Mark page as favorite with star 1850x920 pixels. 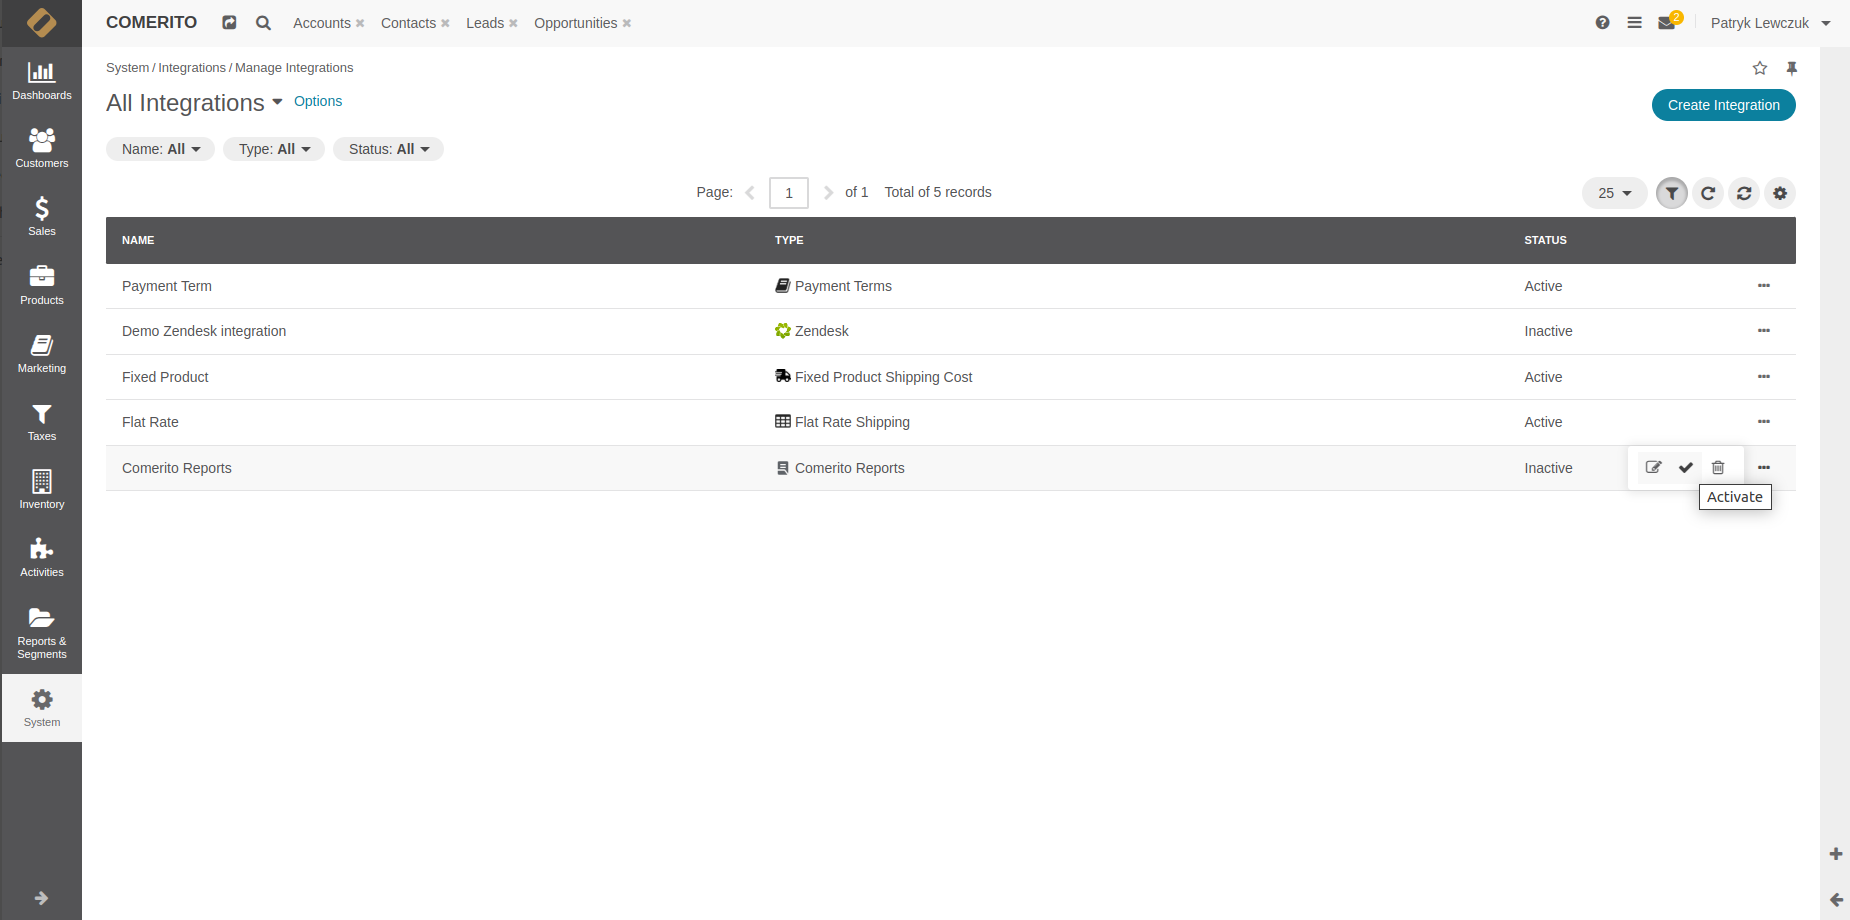[x=1760, y=68]
